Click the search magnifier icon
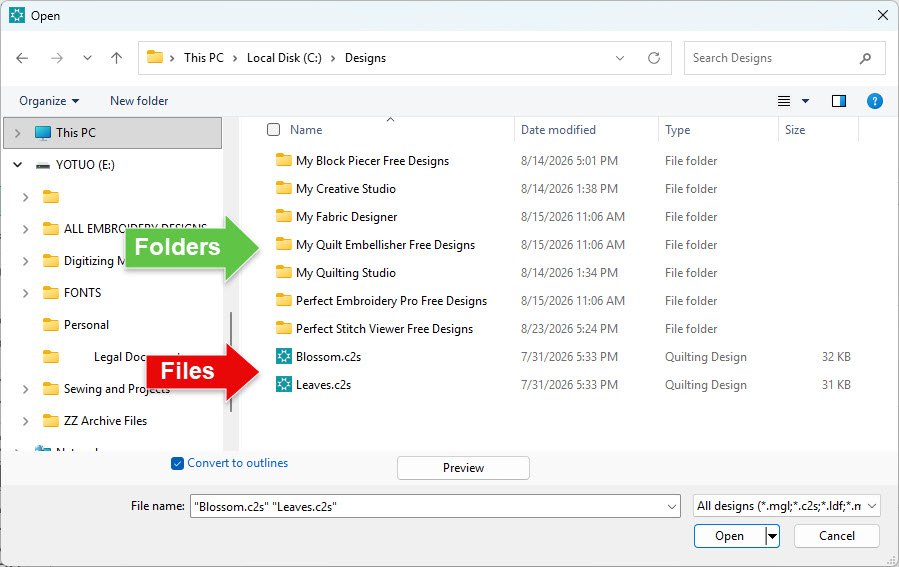 click(x=865, y=58)
